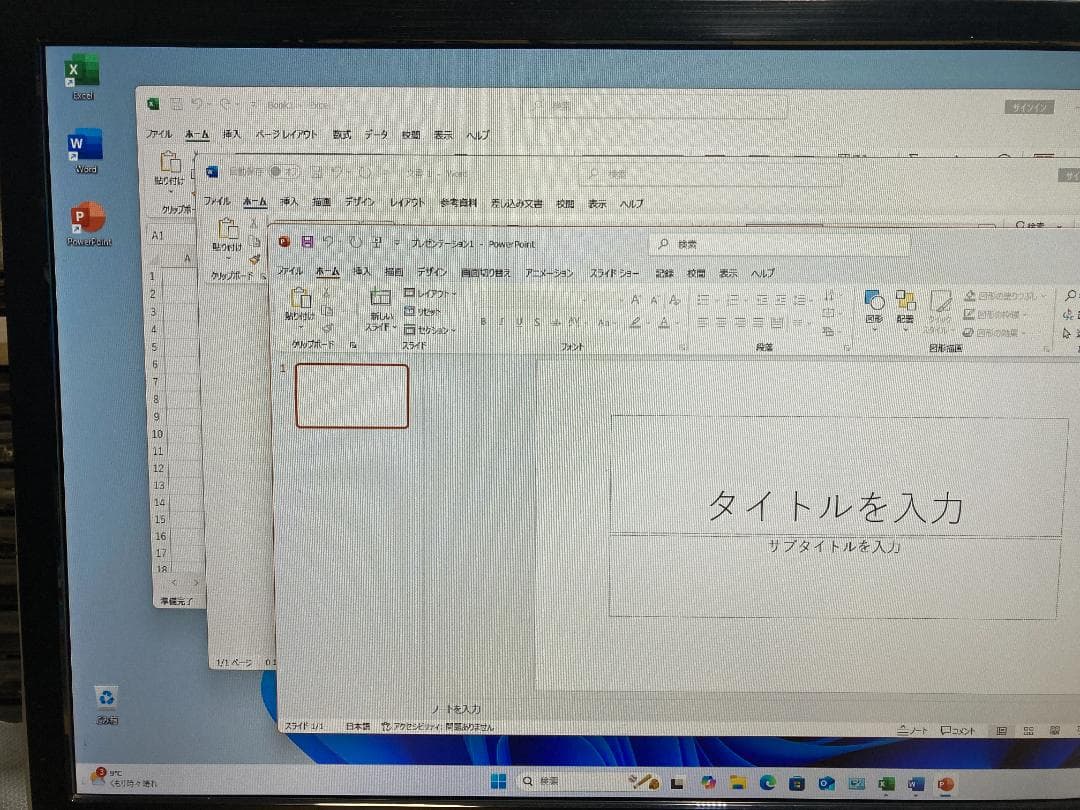The width and height of the screenshot is (1080, 810).
Task: Open the Section (セクション) dropdown
Action: (x=422, y=328)
